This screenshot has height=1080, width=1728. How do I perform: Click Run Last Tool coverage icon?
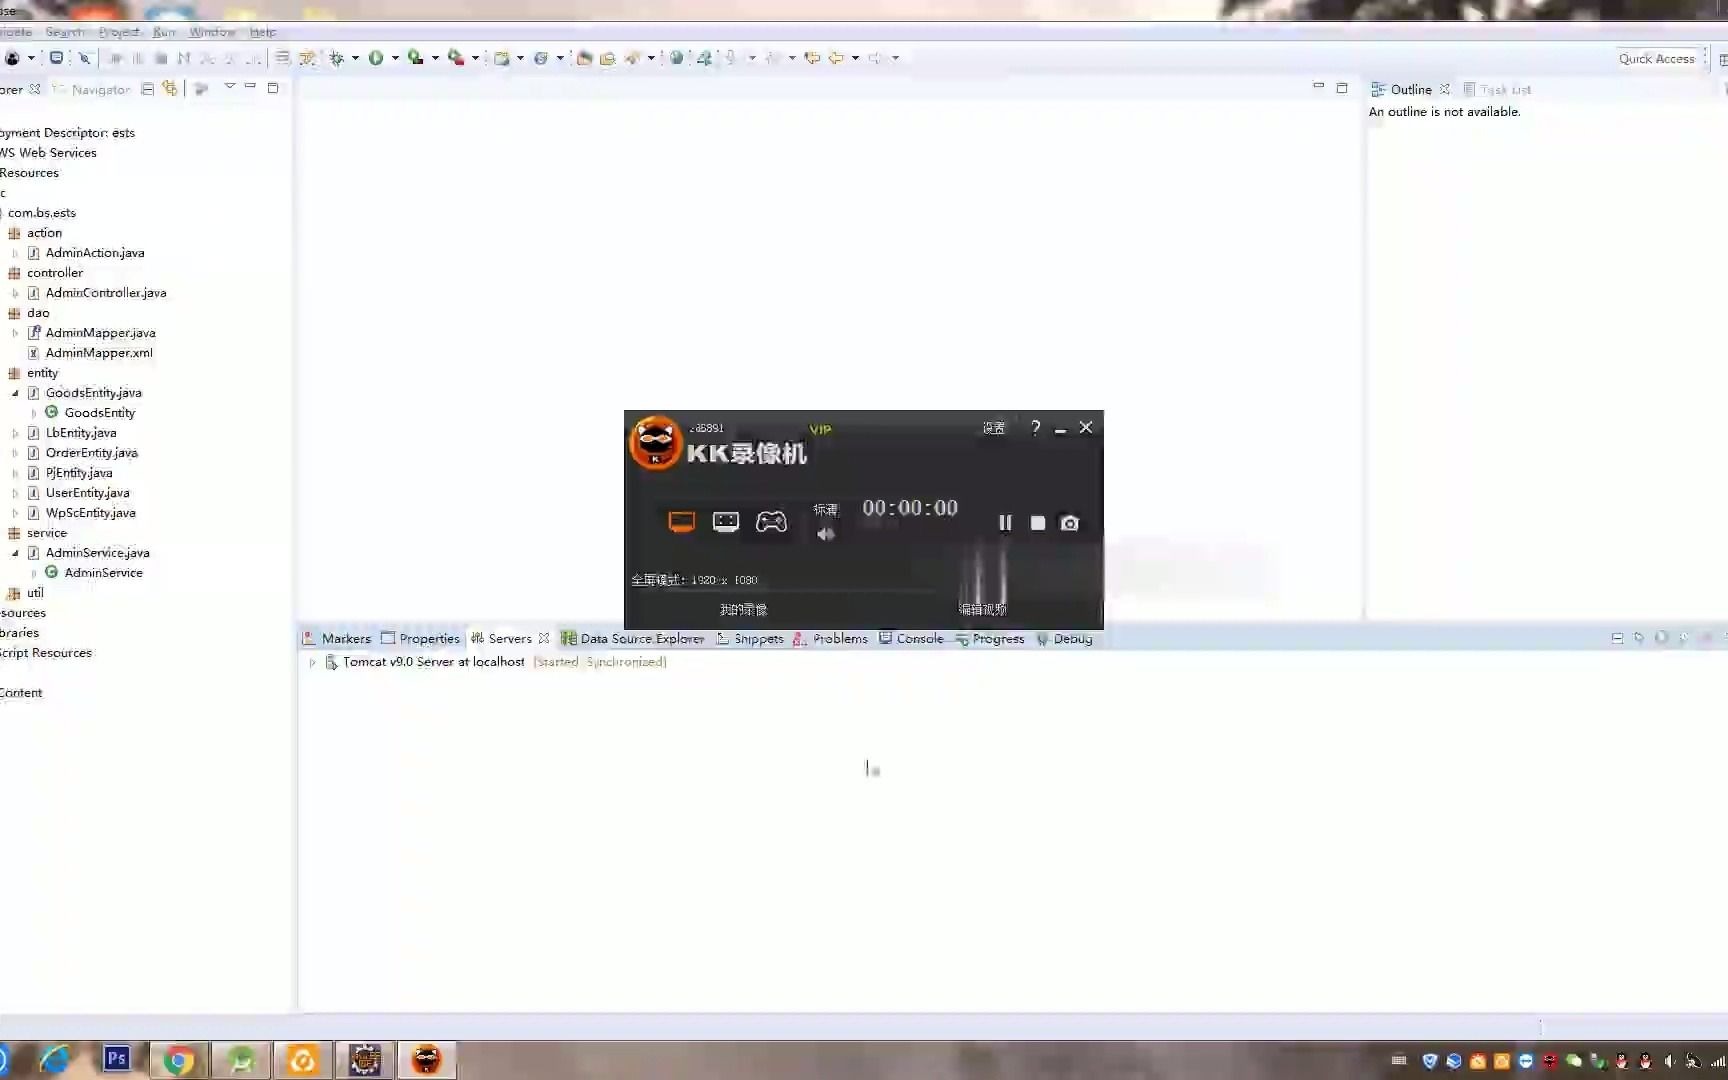tap(416, 58)
